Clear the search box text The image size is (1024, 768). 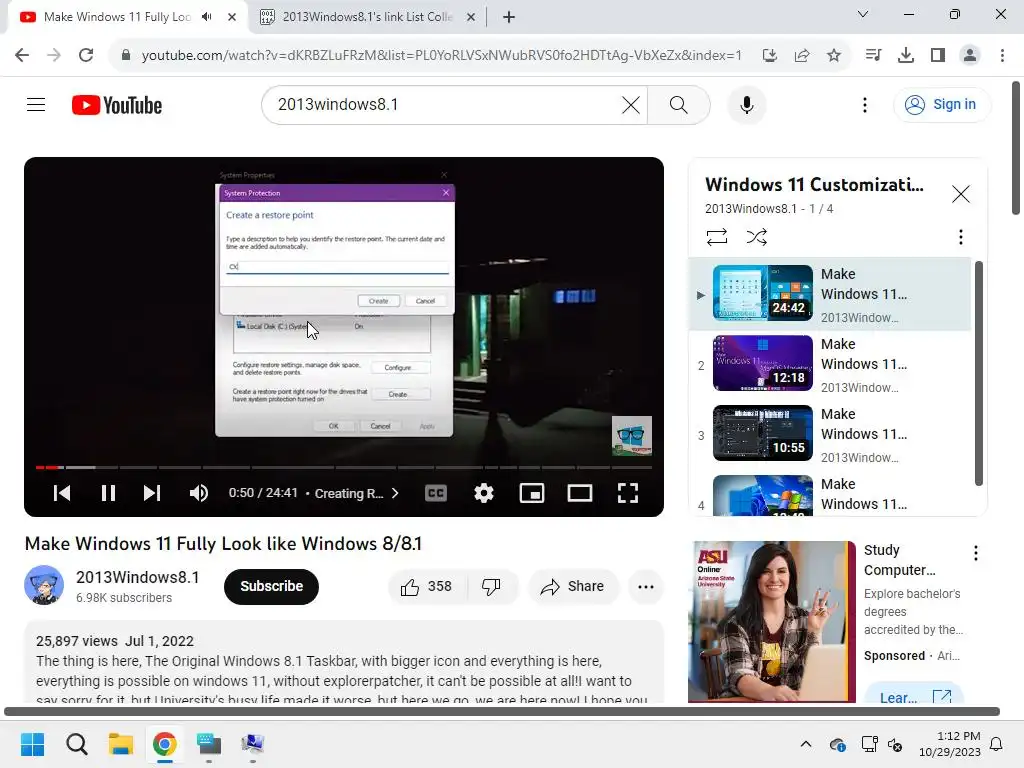click(630, 104)
